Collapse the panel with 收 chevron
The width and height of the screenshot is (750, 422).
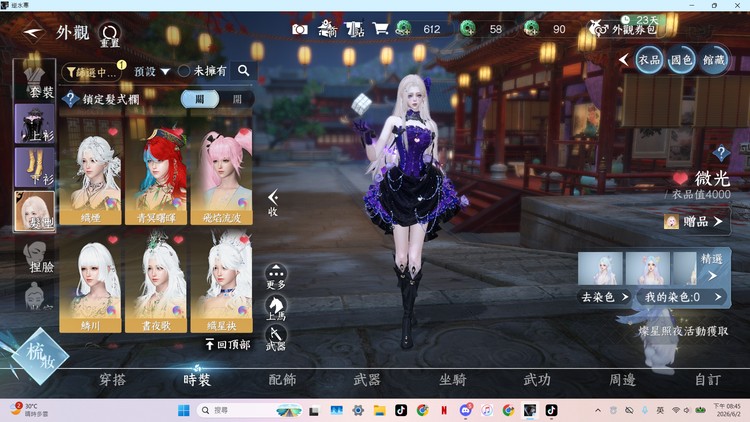pyautogui.click(x=273, y=203)
